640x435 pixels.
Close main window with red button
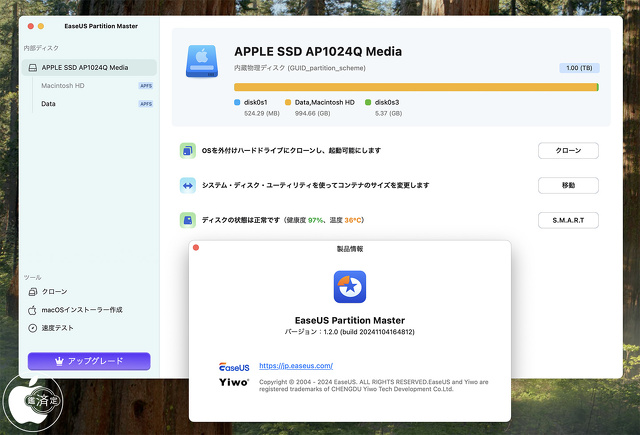pyautogui.click(x=31, y=26)
